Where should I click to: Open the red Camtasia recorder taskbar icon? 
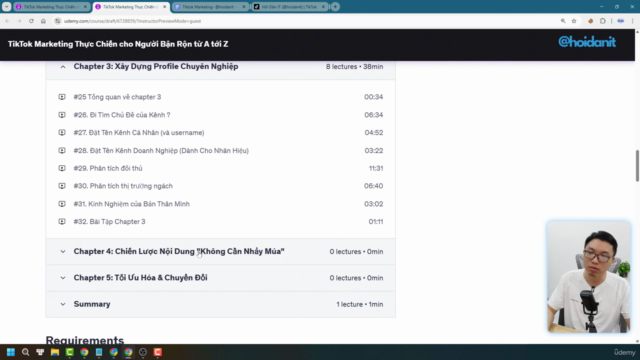[x=158, y=352]
